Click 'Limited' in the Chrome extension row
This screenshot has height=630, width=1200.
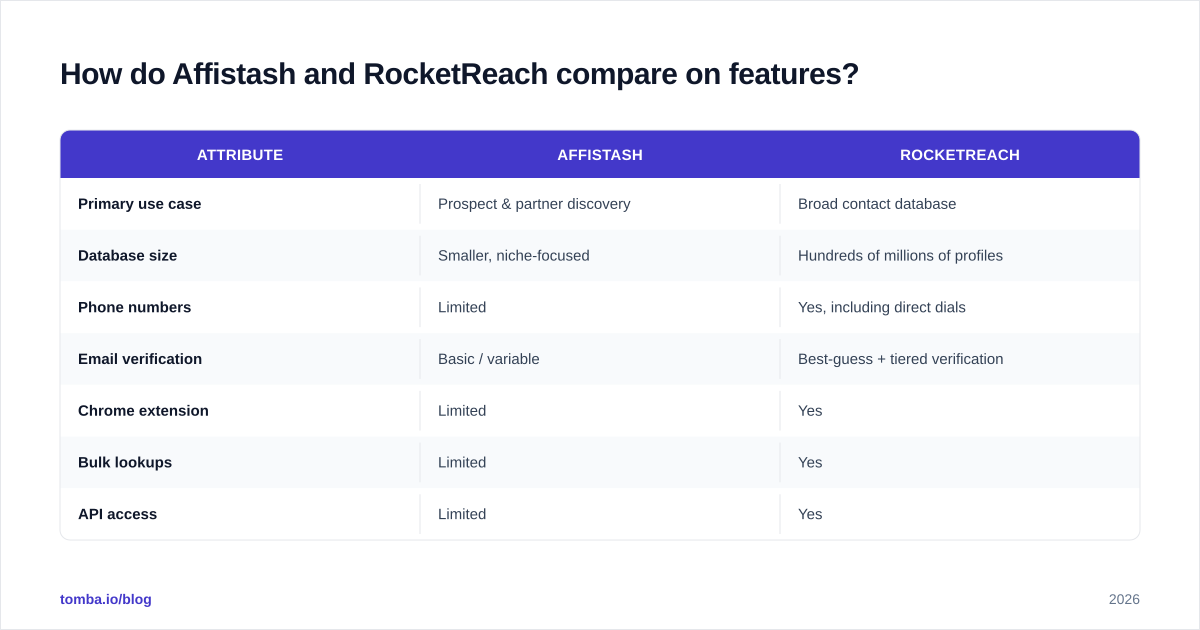click(462, 411)
